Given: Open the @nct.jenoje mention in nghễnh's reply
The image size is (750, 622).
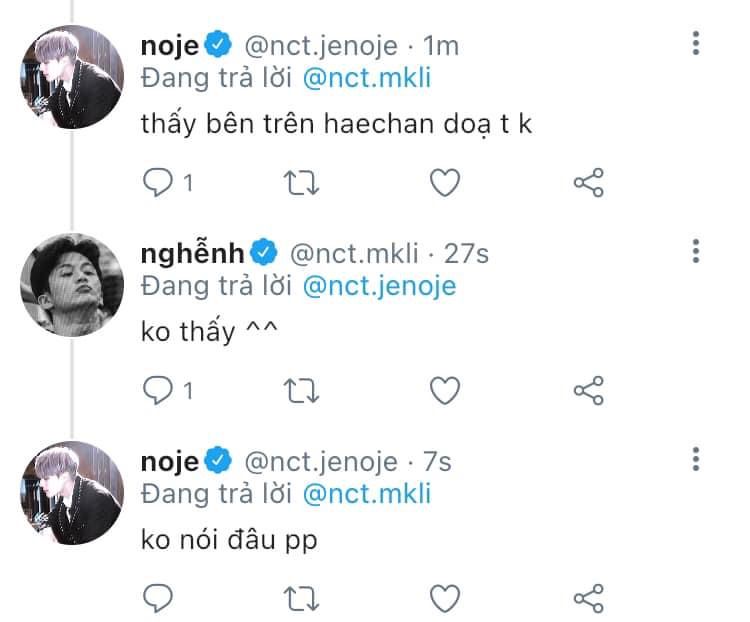Looking at the screenshot, I should tap(378, 286).
